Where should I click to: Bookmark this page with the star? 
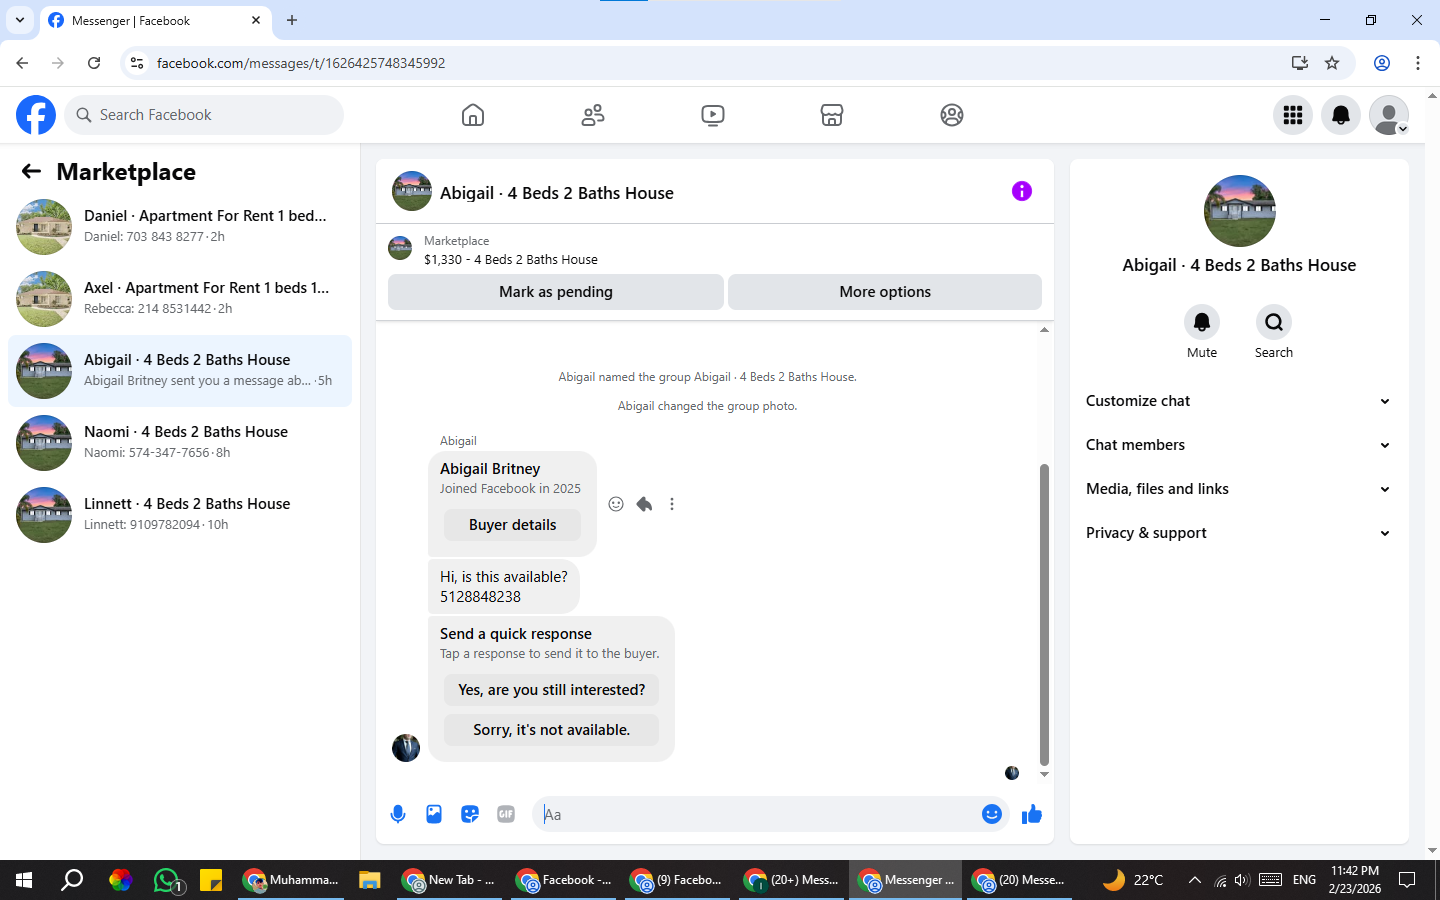point(1332,63)
